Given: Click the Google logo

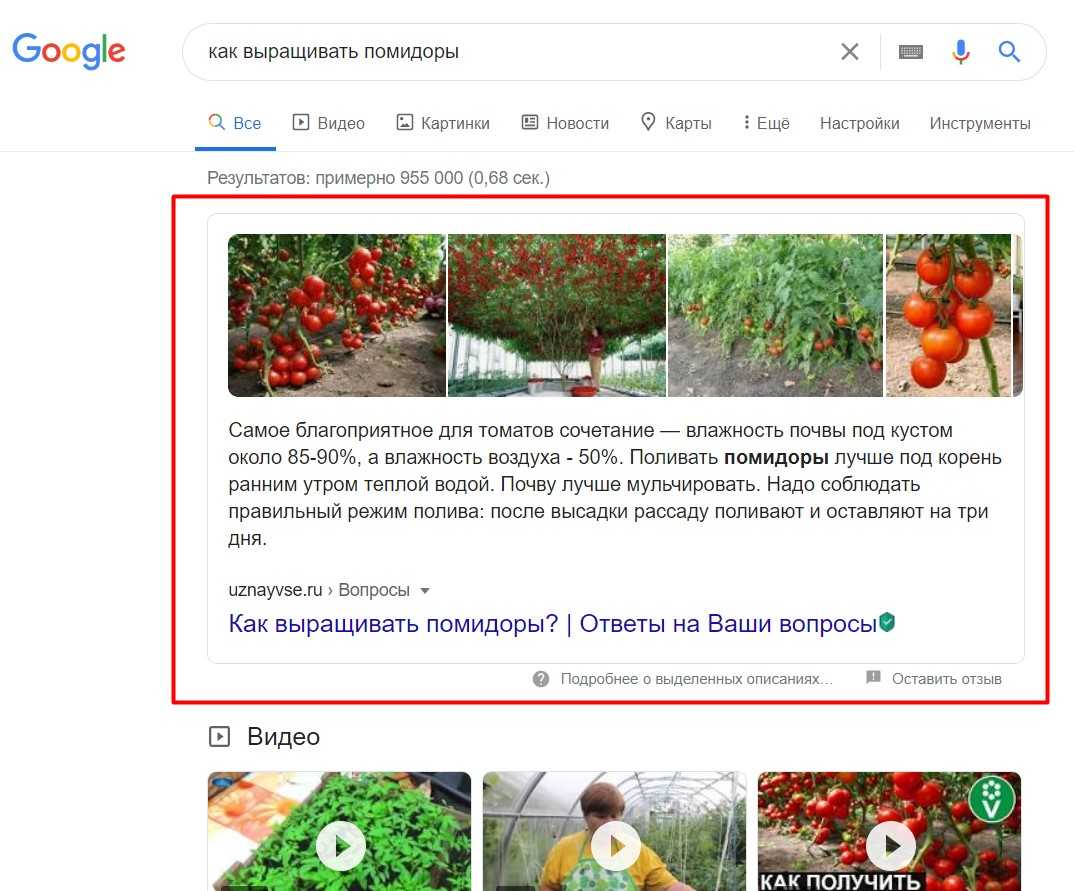Looking at the screenshot, I should [69, 50].
